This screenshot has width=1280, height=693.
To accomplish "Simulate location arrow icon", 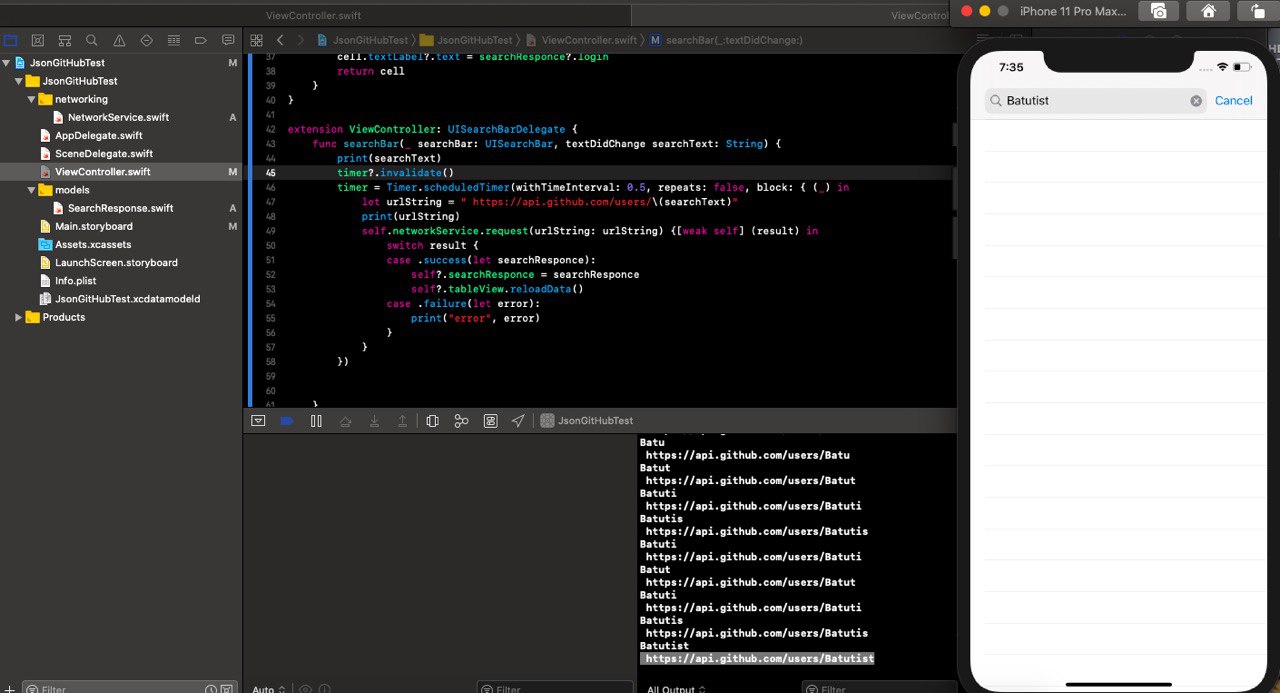I will click(x=518, y=421).
